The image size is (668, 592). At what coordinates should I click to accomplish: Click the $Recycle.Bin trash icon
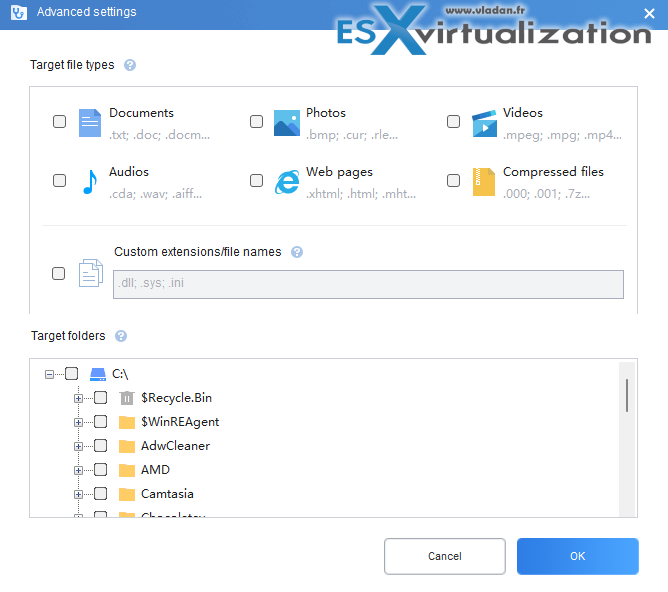(127, 398)
